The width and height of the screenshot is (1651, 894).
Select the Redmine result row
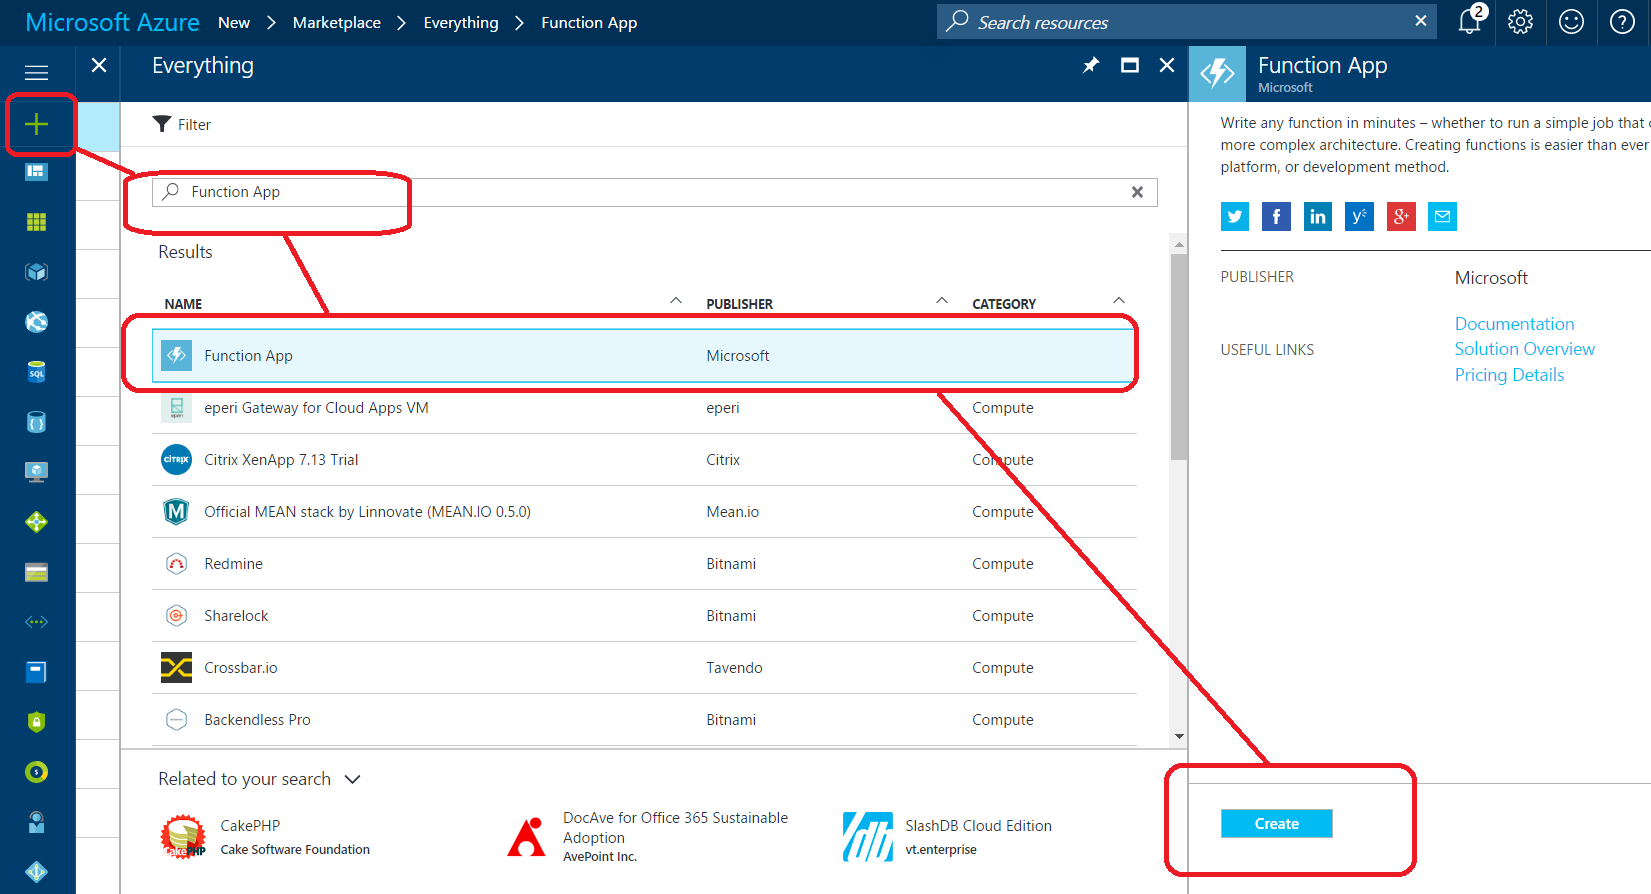(x=644, y=564)
